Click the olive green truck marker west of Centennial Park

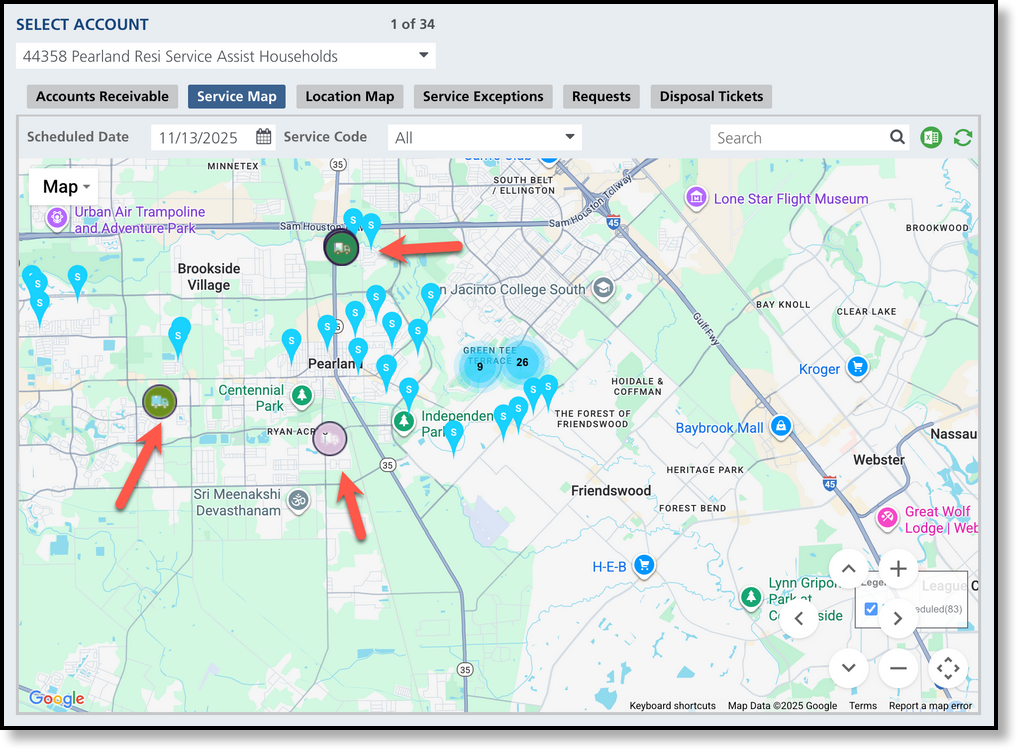click(160, 401)
